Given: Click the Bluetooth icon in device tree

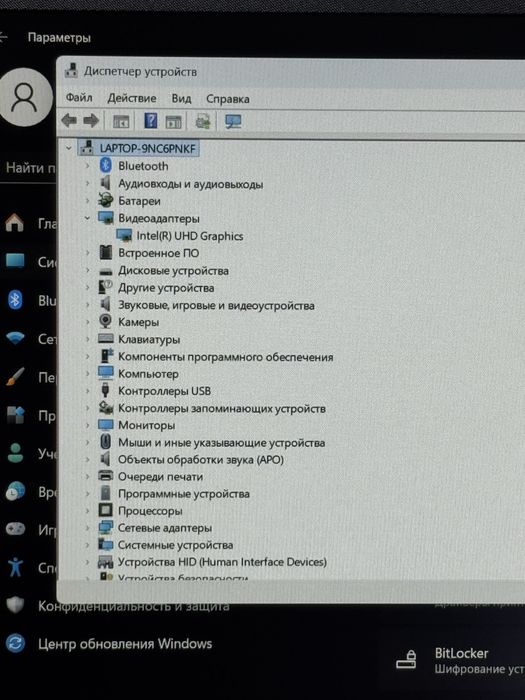Looking at the screenshot, I should 105,166.
